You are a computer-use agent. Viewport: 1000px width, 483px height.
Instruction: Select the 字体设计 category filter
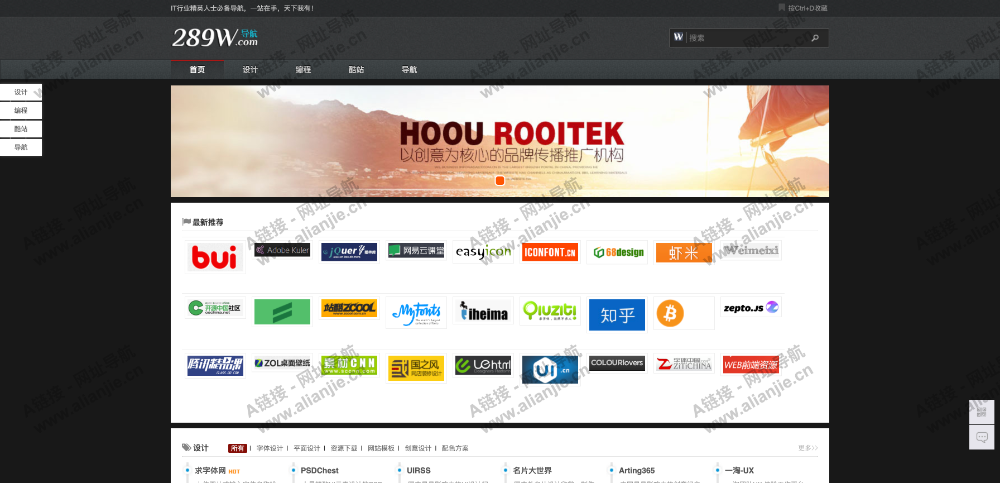(270, 448)
